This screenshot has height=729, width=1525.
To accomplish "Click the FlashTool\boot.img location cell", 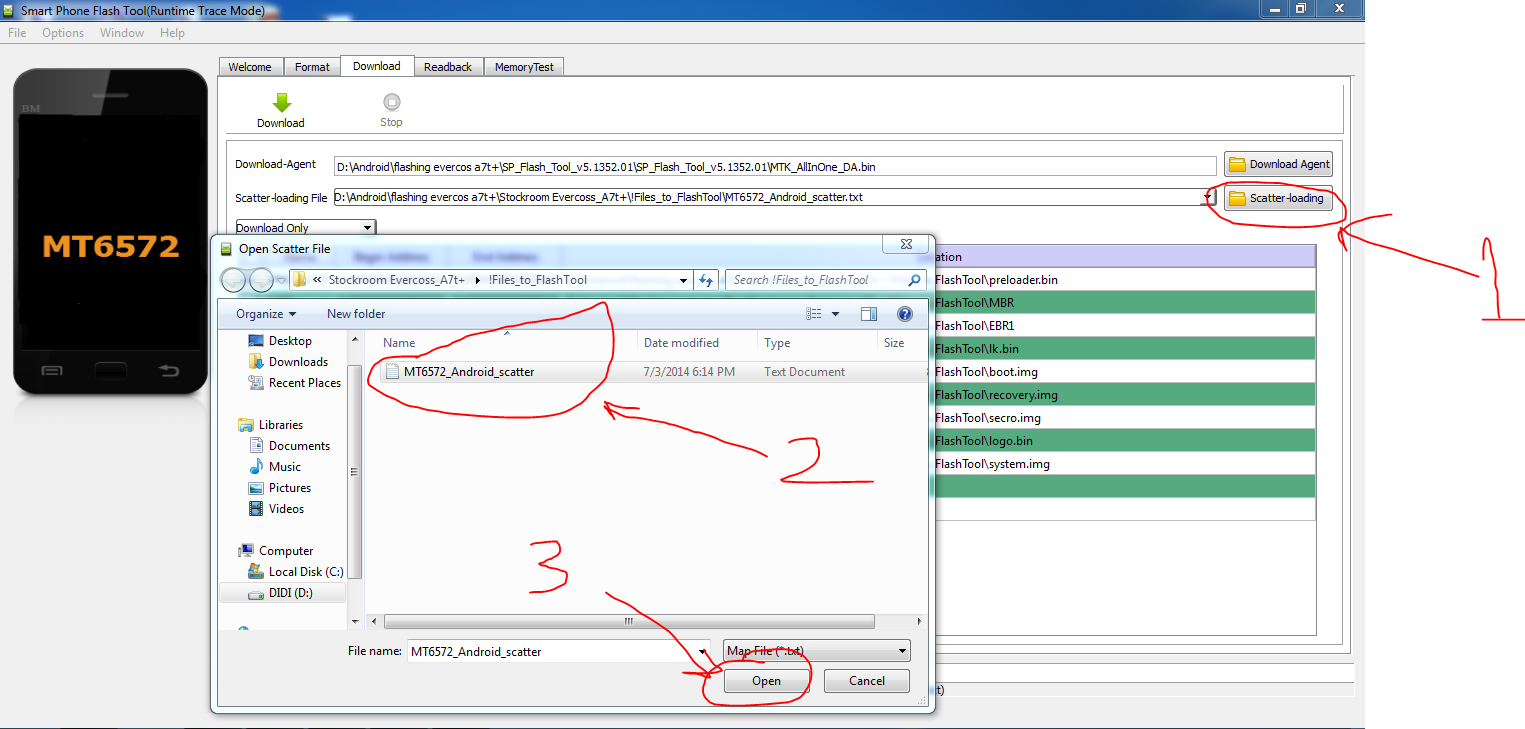I will (x=1123, y=372).
